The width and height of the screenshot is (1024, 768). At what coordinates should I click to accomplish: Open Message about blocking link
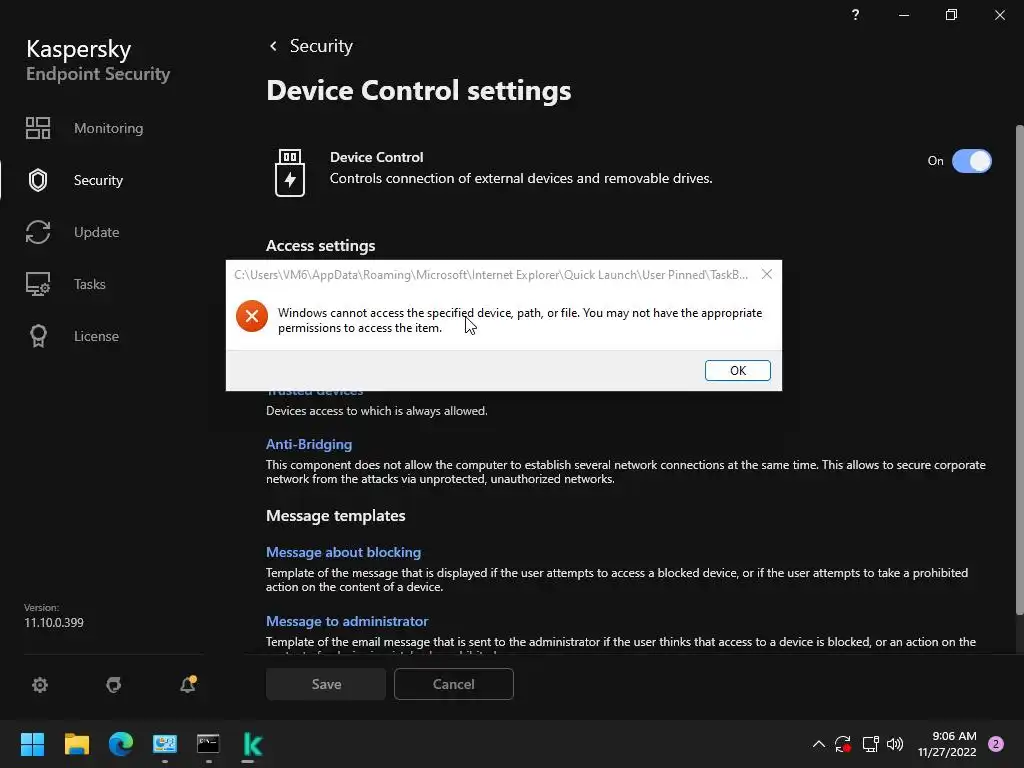tap(344, 552)
